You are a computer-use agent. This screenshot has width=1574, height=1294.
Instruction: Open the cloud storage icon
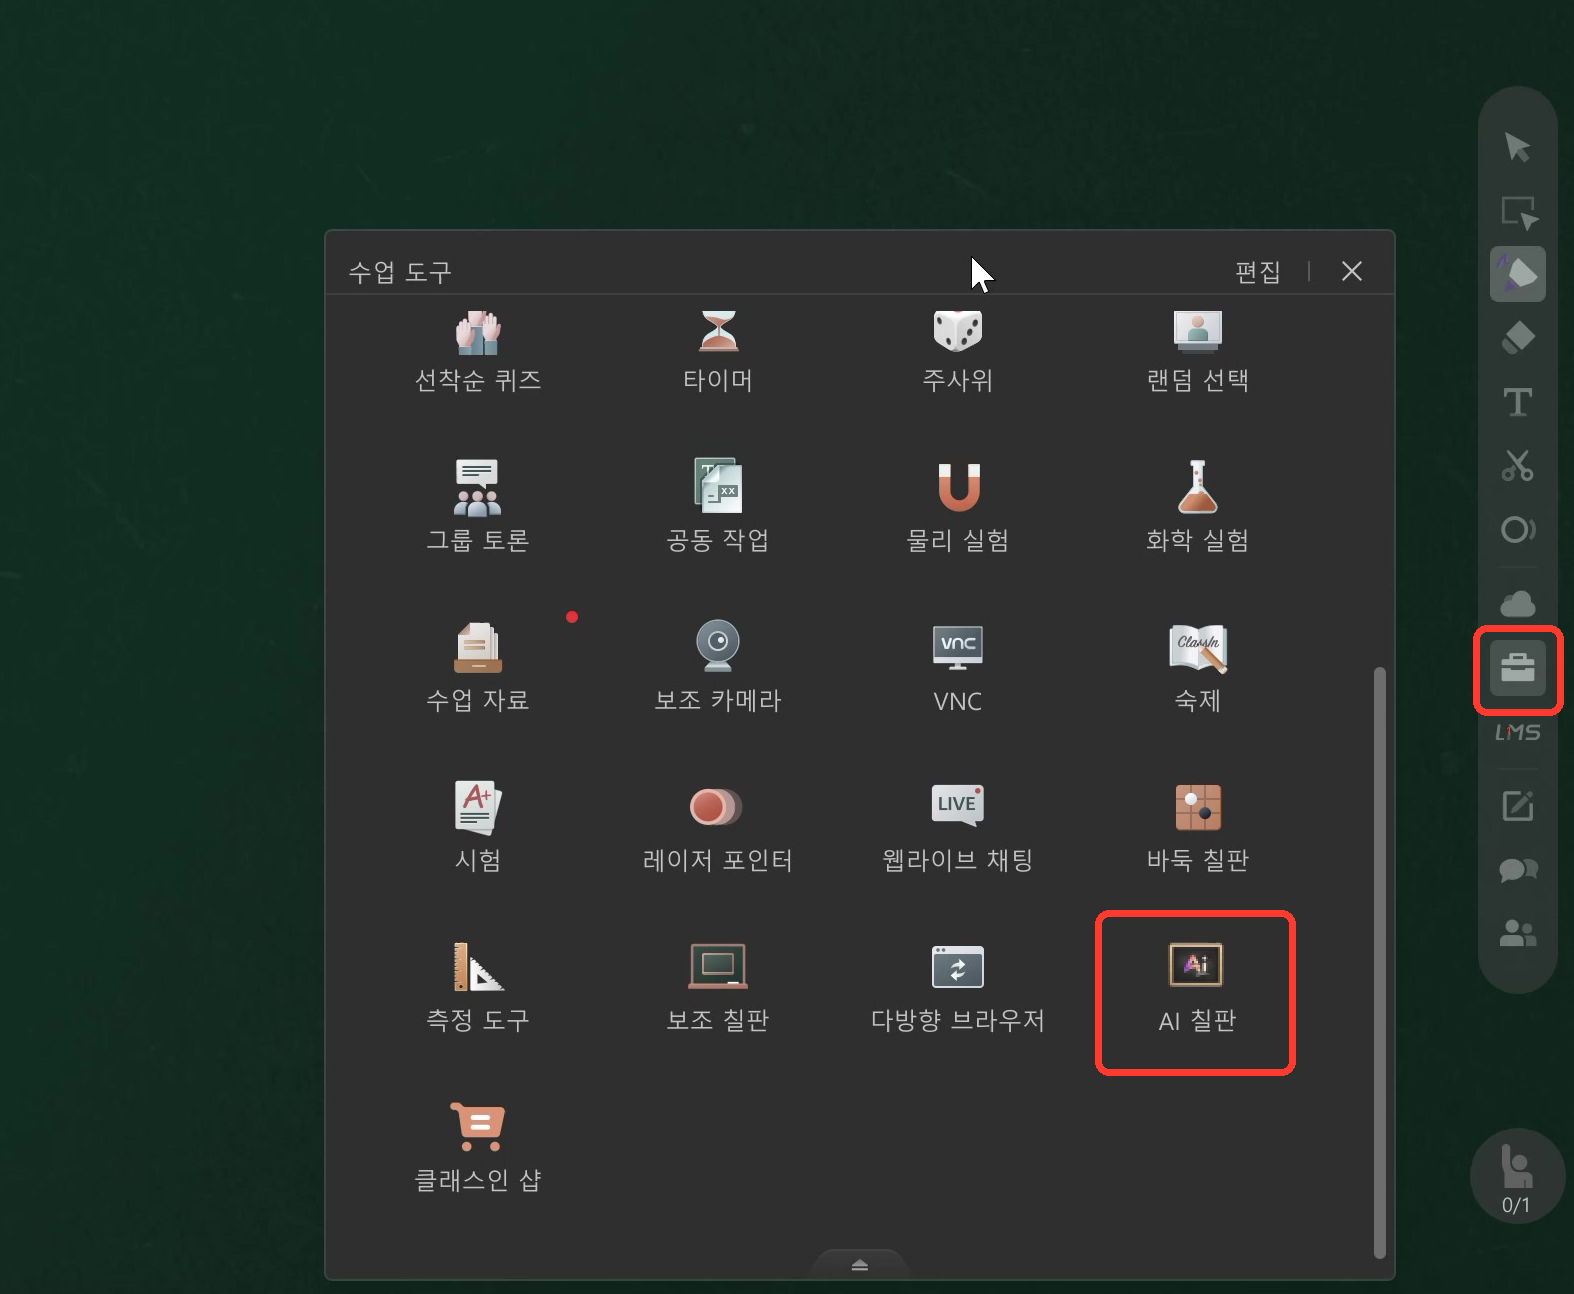tap(1518, 604)
